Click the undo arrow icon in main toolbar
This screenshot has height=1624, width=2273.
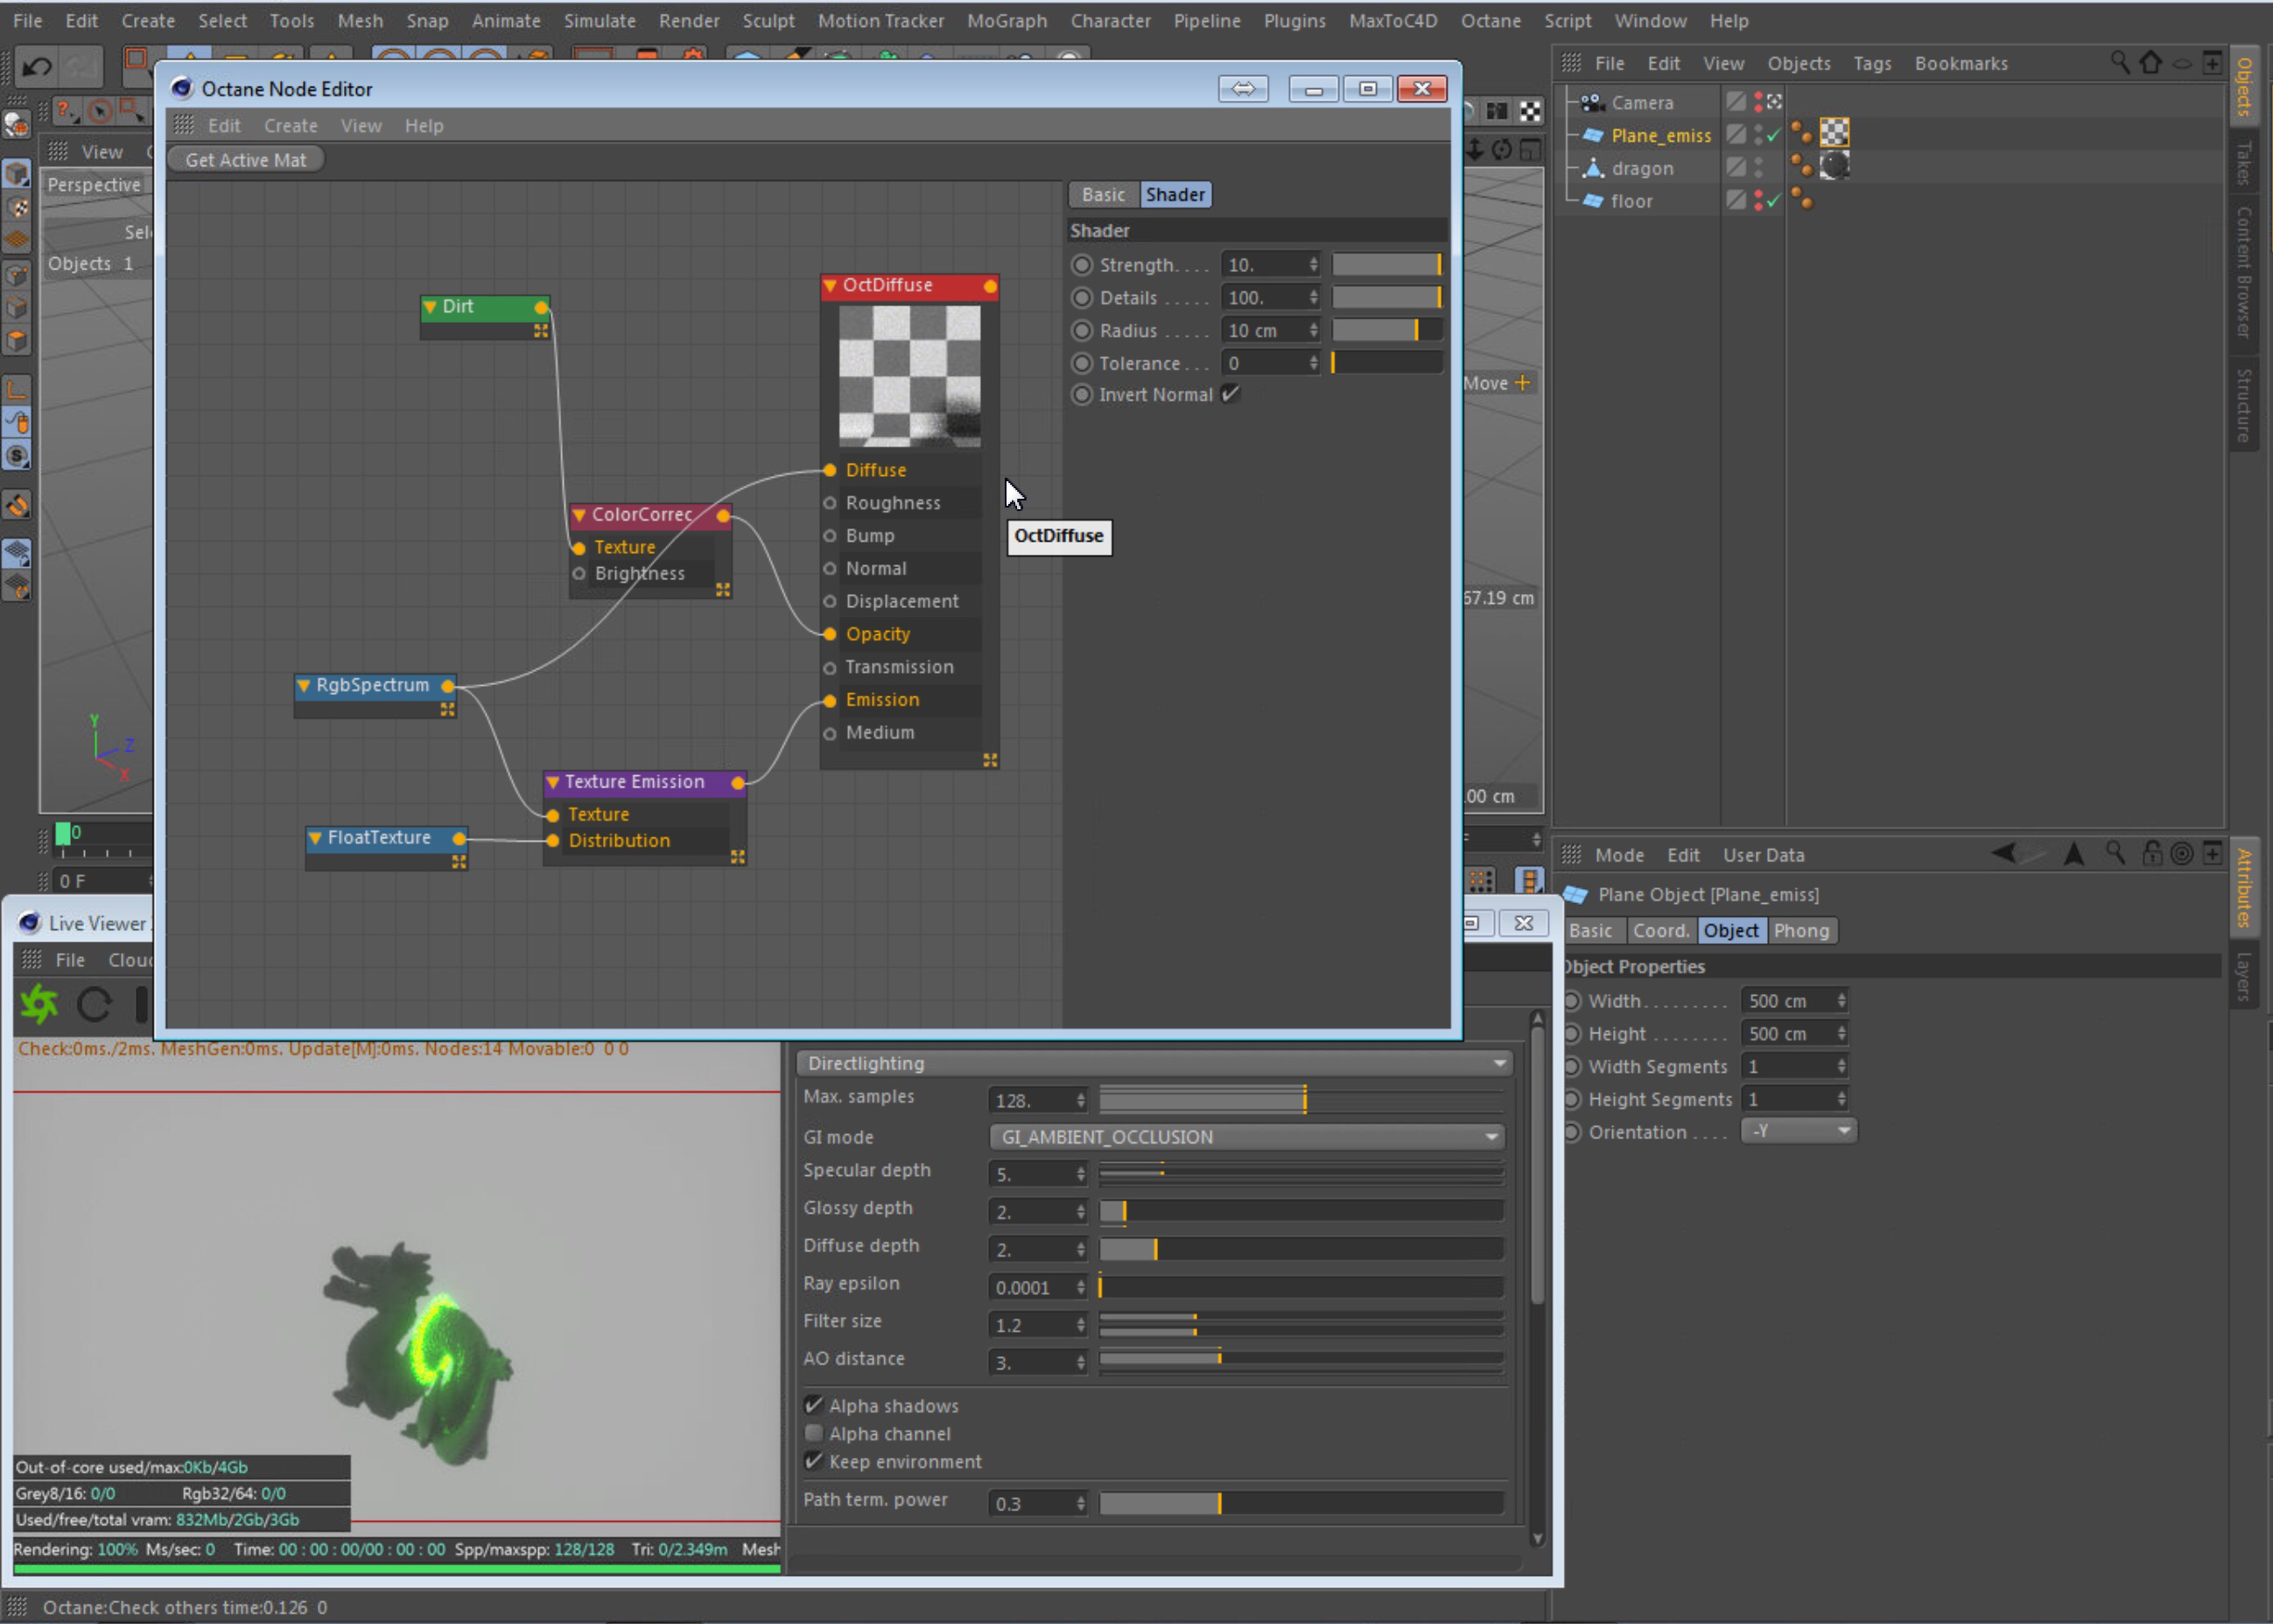(37, 67)
